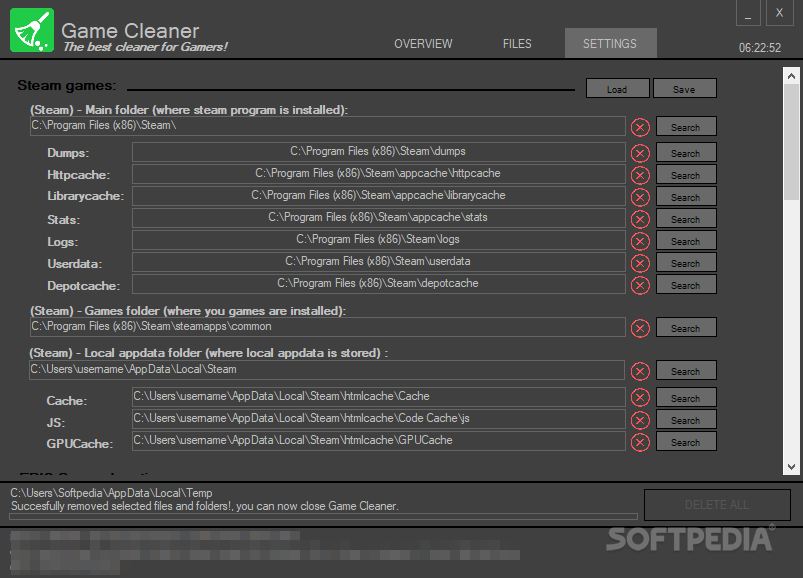Search for the Local appdata folder
The image size is (803, 578).
coord(686,371)
